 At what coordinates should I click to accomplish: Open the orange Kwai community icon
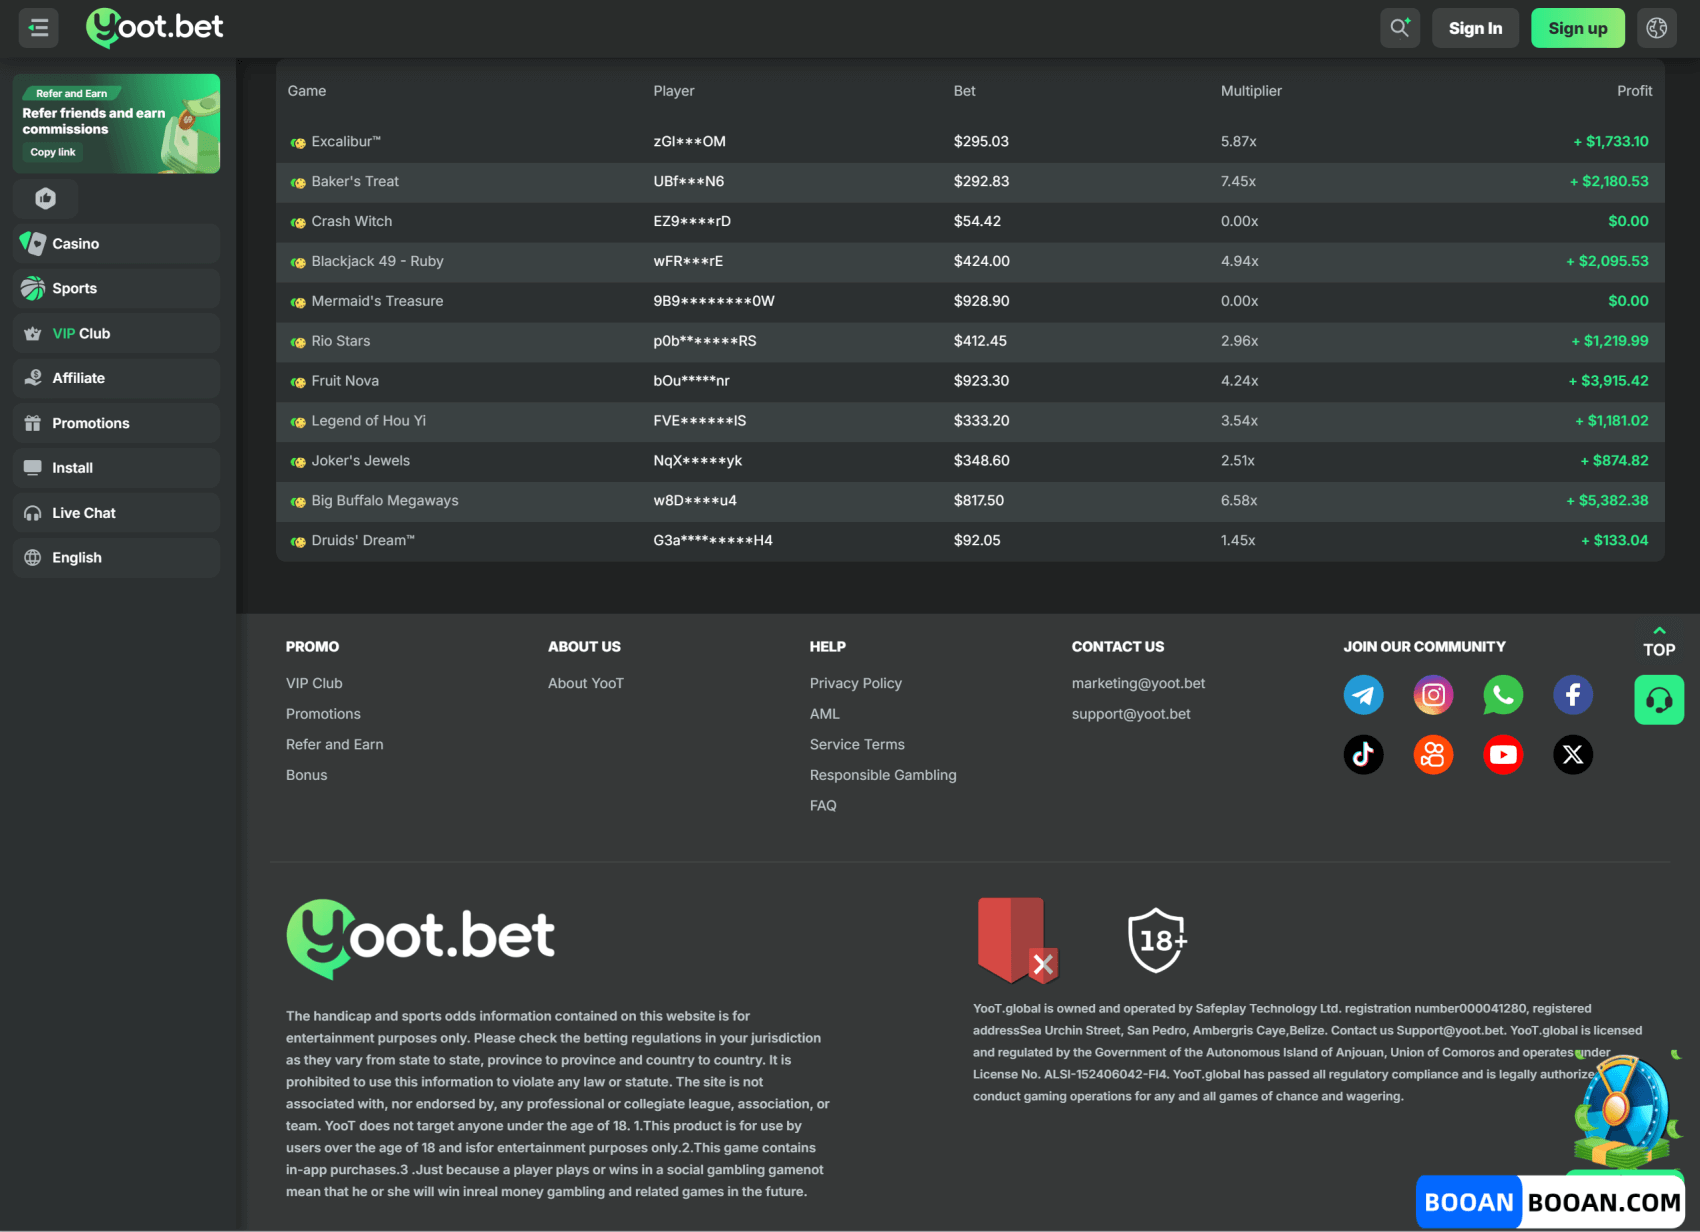coord(1433,755)
